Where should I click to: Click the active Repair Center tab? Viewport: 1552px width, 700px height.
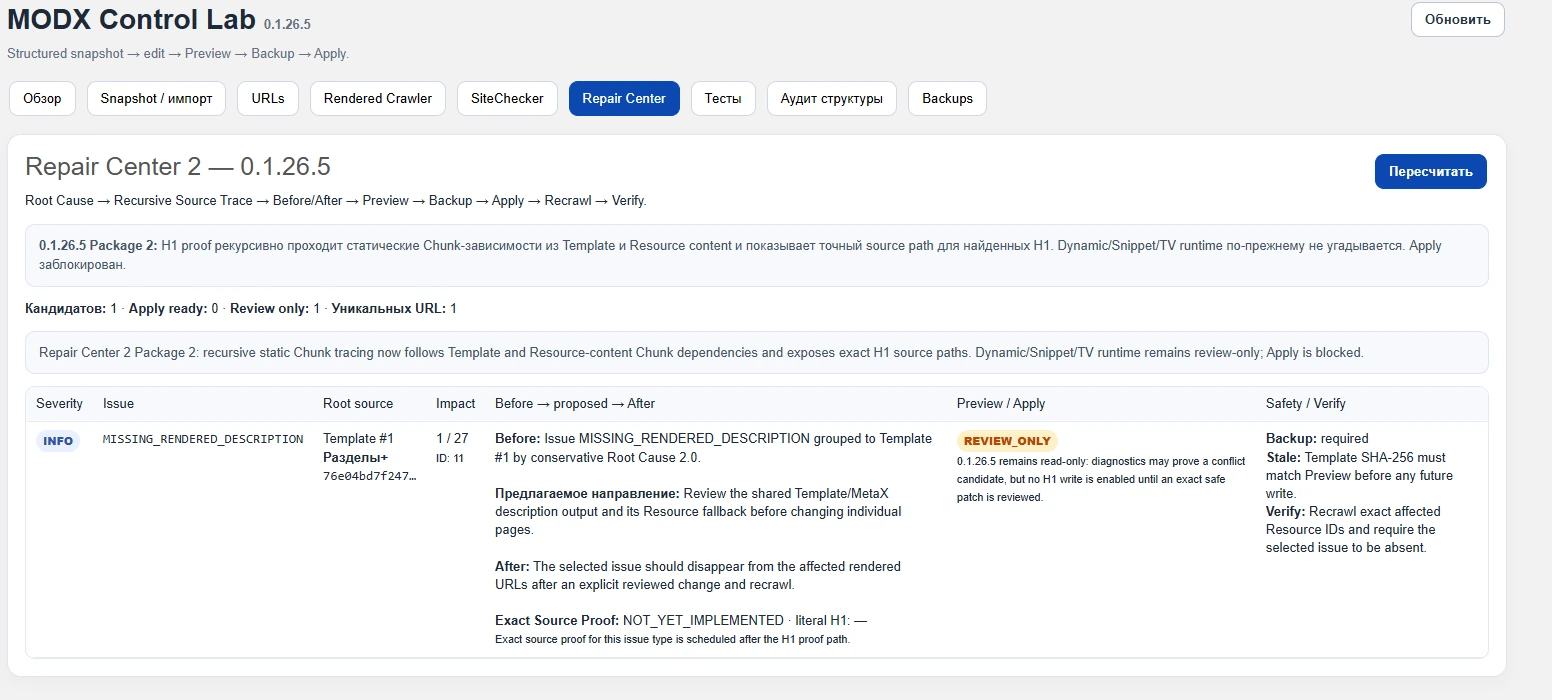click(x=624, y=99)
